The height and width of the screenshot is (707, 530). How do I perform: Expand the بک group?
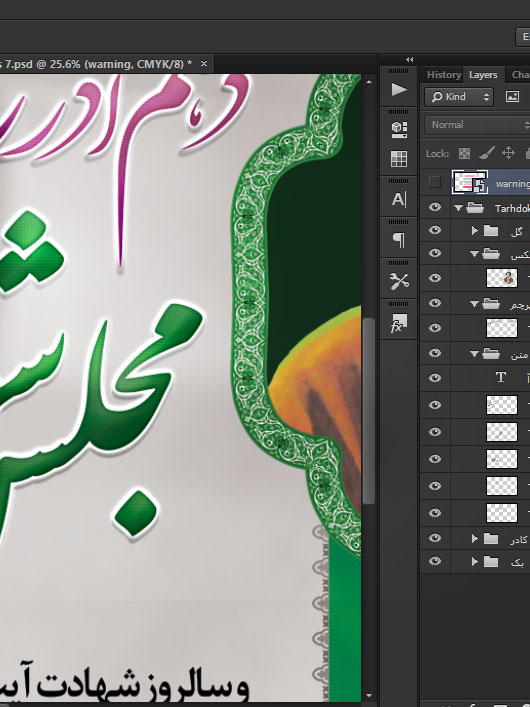coord(475,561)
